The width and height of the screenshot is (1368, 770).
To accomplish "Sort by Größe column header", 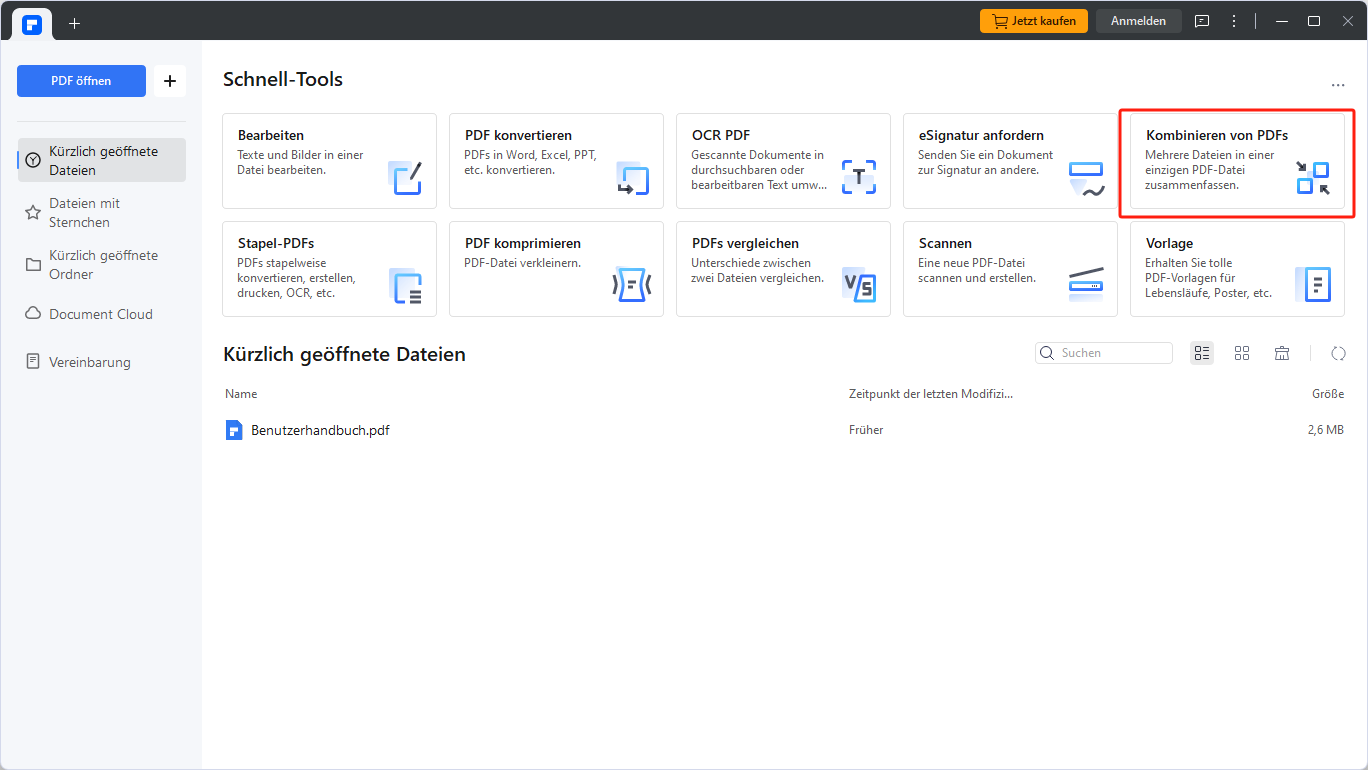I will pyautogui.click(x=1328, y=394).
